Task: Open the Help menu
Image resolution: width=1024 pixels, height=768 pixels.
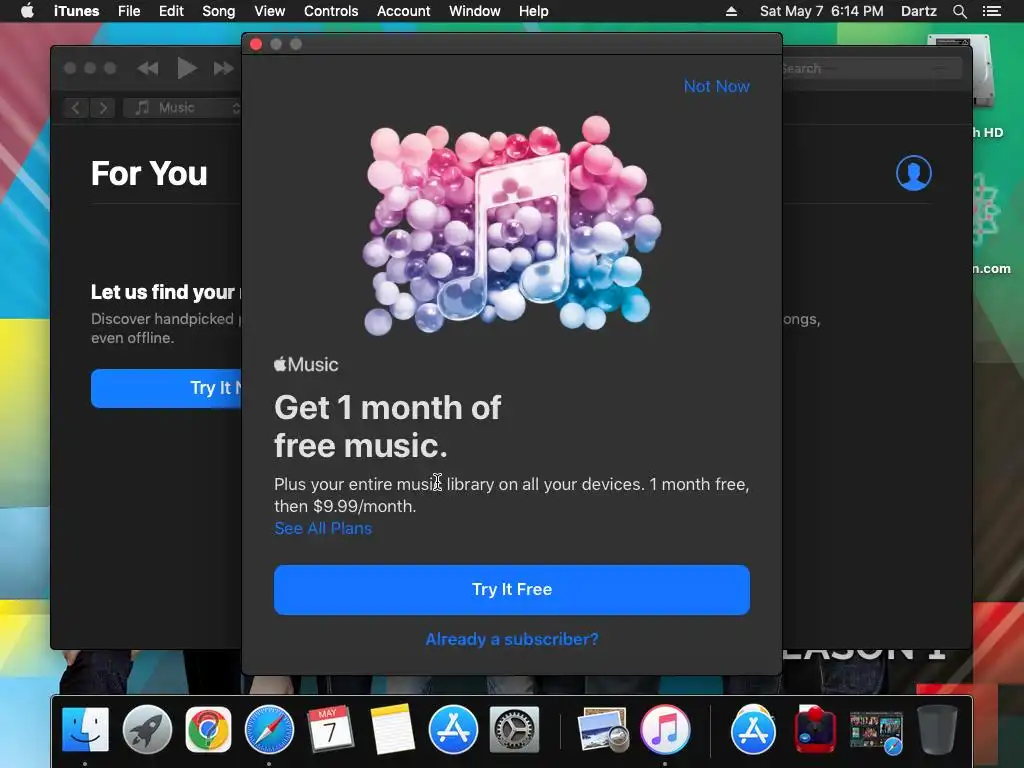Action: click(x=534, y=11)
